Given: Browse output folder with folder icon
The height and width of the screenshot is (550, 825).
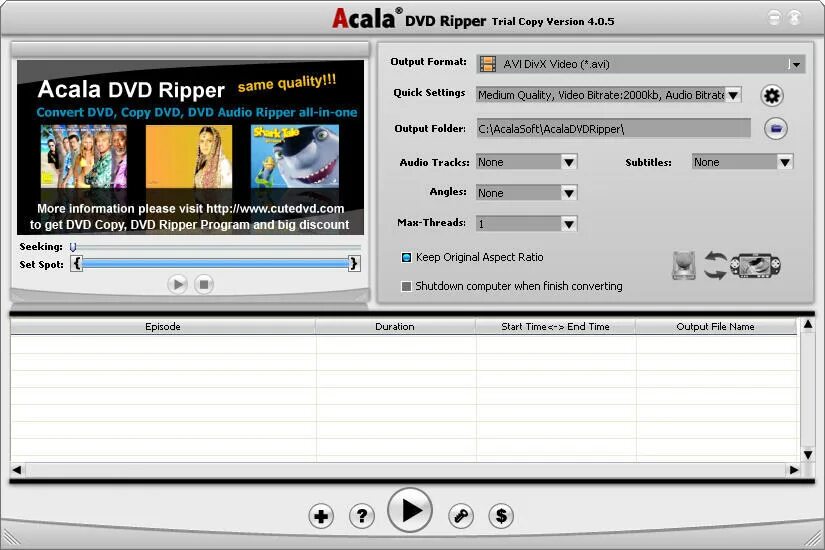Looking at the screenshot, I should pos(776,128).
